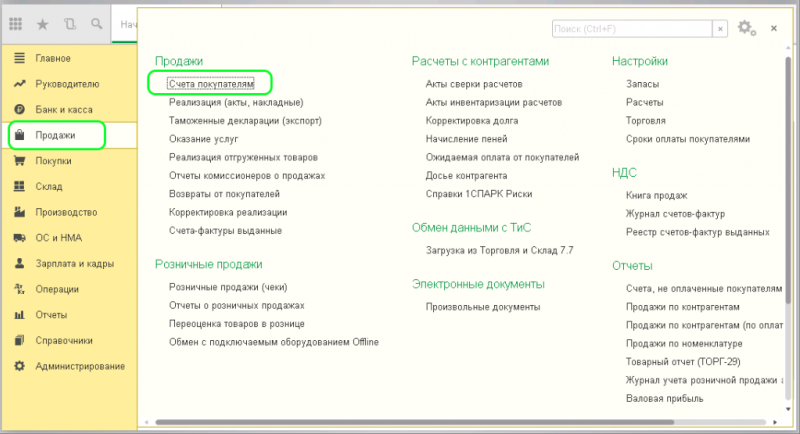Open Справки 1СПАРК Риски
The width and height of the screenshot is (800, 434).
click(479, 194)
